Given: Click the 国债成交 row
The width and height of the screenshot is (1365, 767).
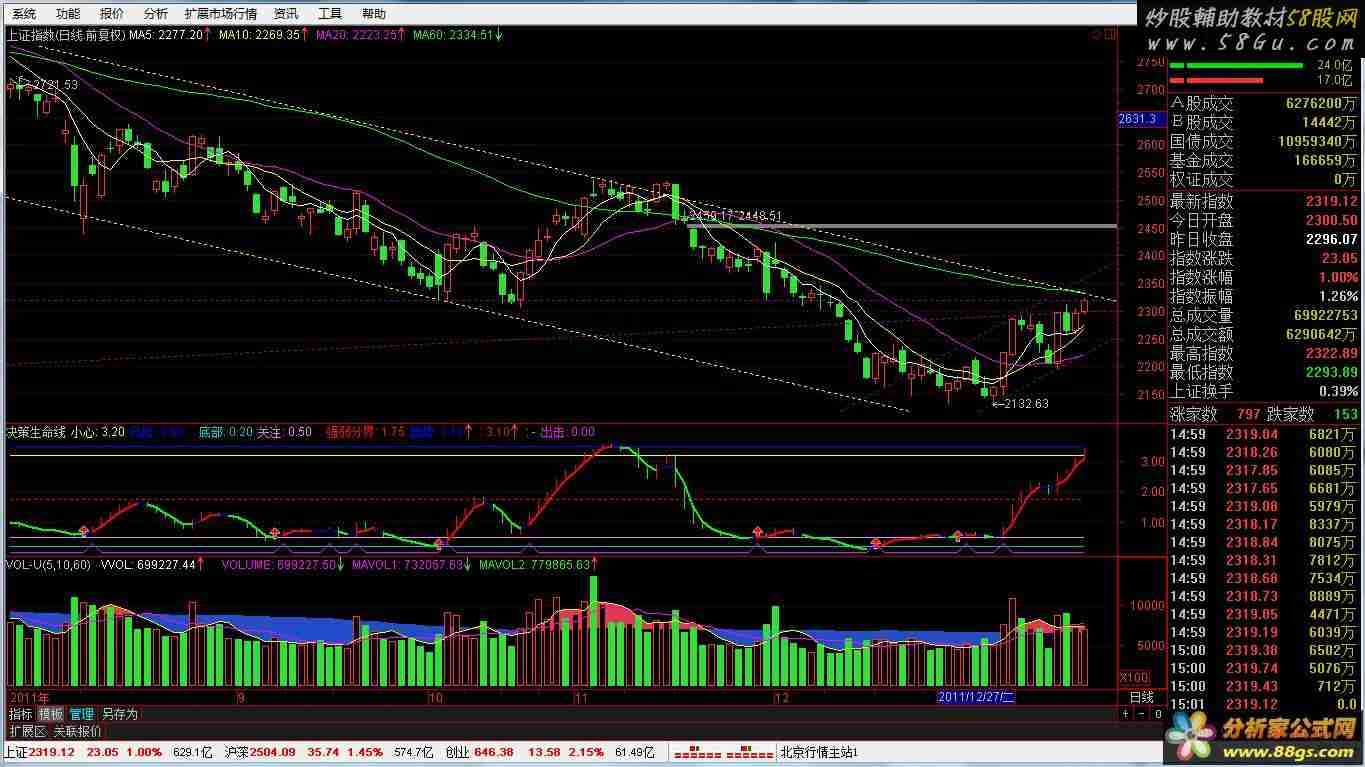Looking at the screenshot, I should [1265, 141].
